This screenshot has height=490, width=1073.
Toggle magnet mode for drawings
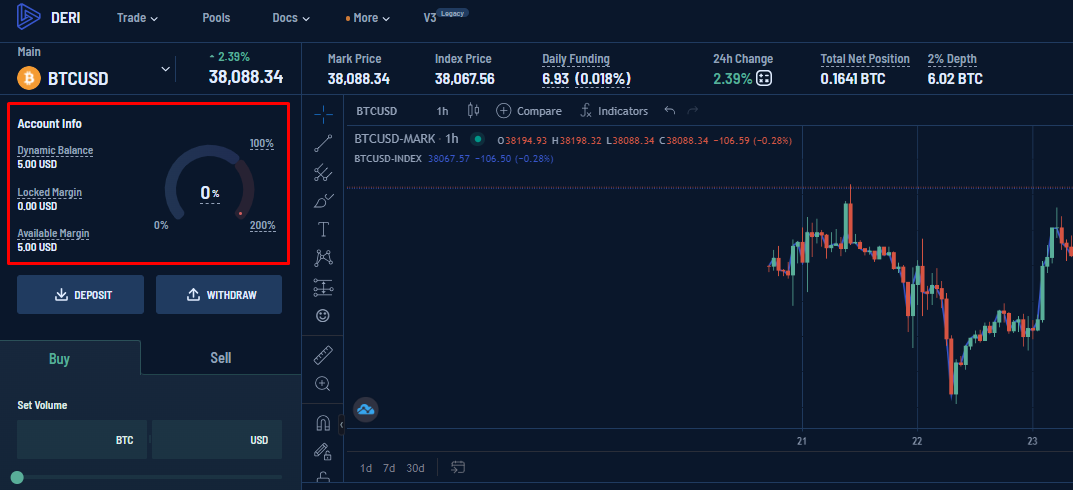point(323,423)
